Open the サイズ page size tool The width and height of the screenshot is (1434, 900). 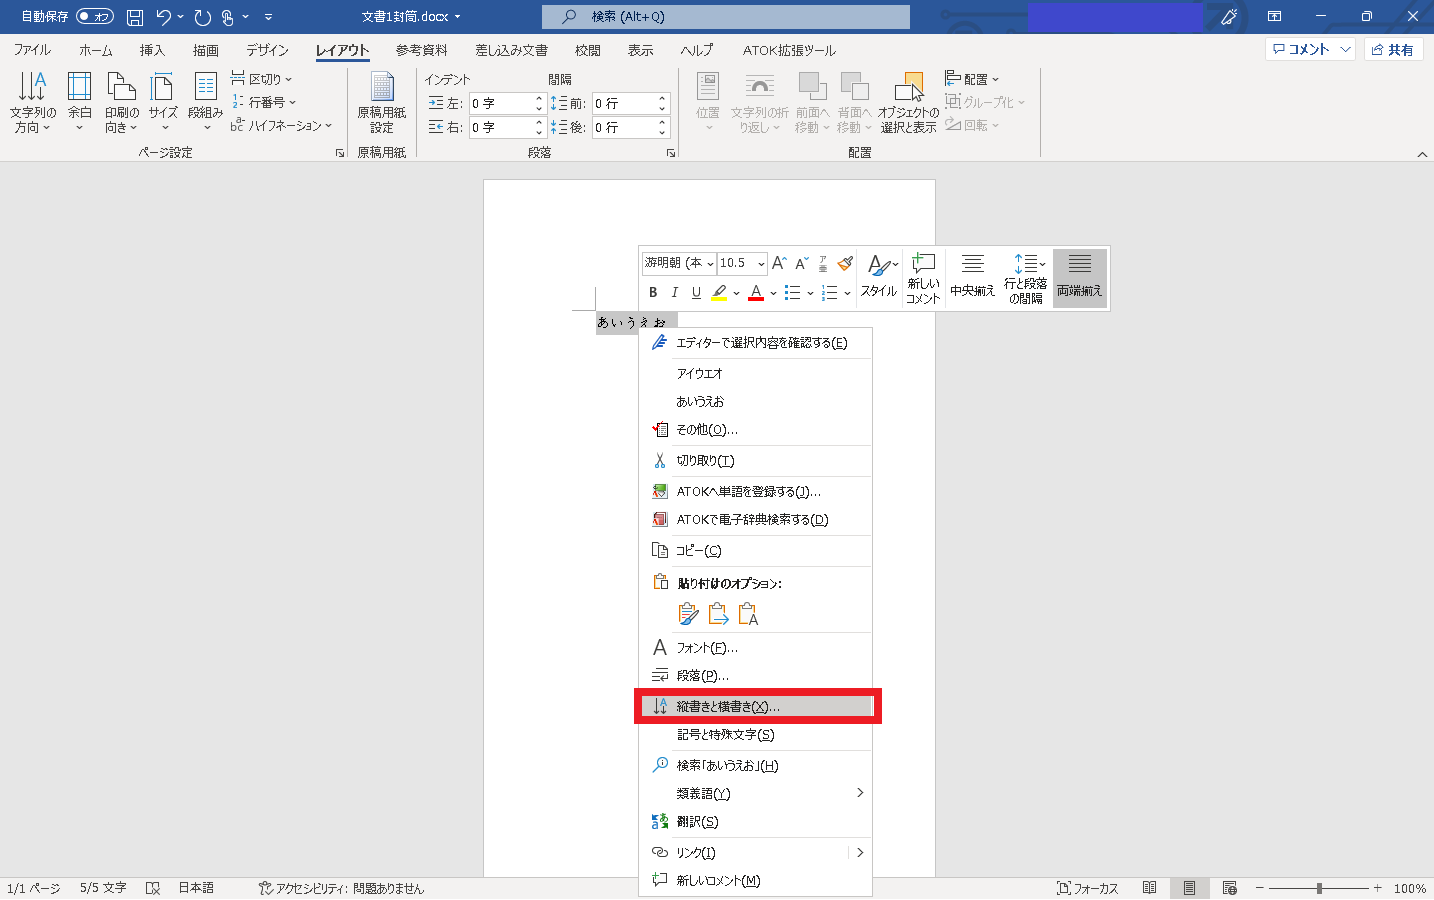(163, 102)
